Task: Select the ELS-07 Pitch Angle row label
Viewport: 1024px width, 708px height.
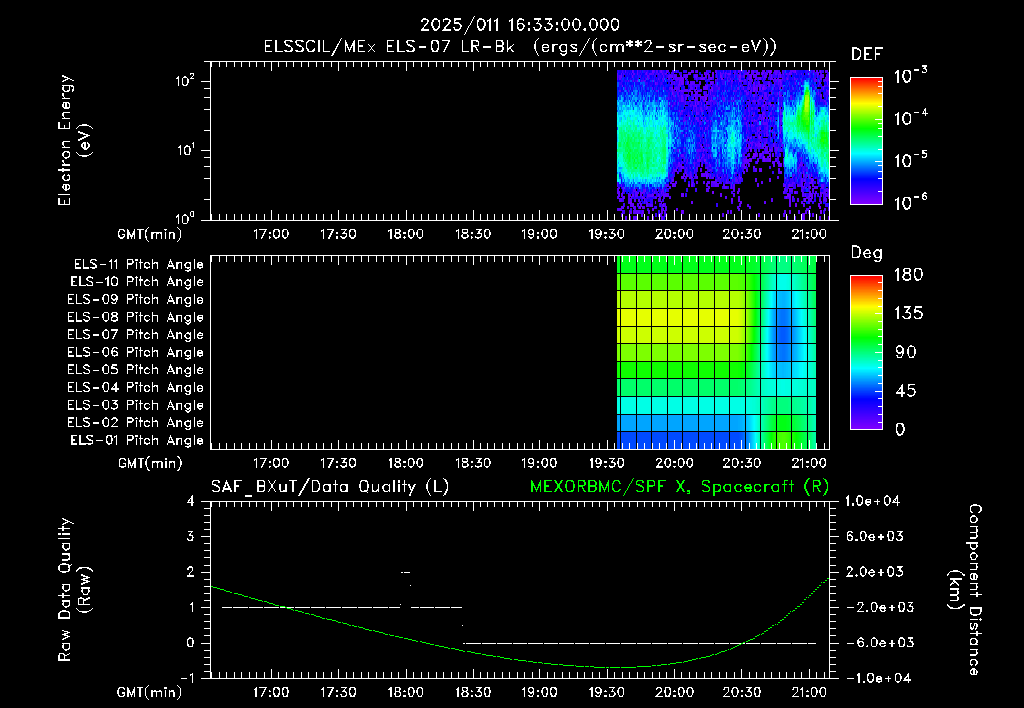Action: (x=135, y=334)
